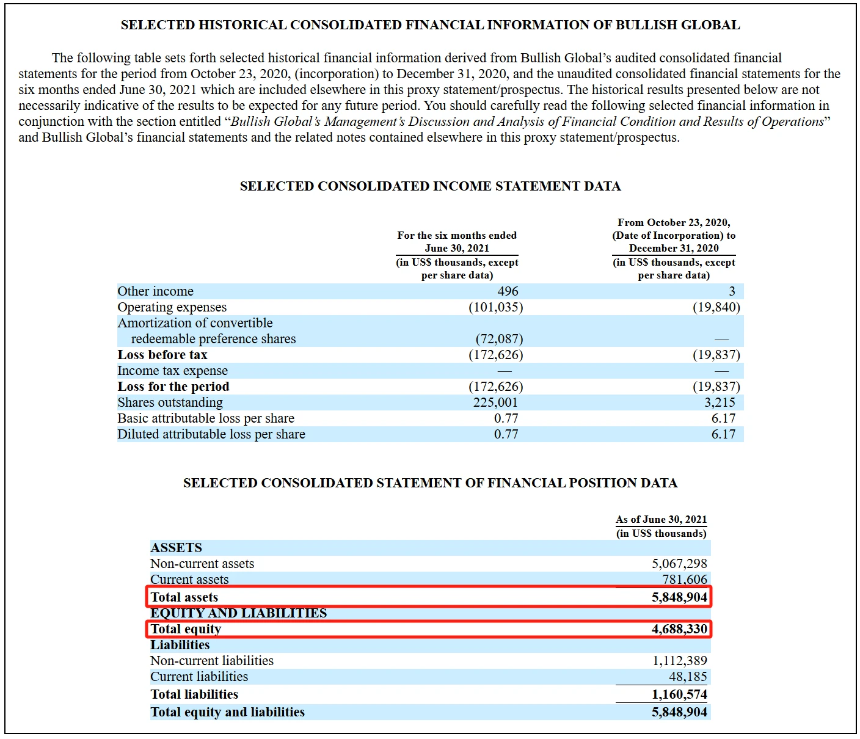The height and width of the screenshot is (739, 860).
Task: Select Diluted loss per share value 0.77
Action: pyautogui.click(x=506, y=435)
